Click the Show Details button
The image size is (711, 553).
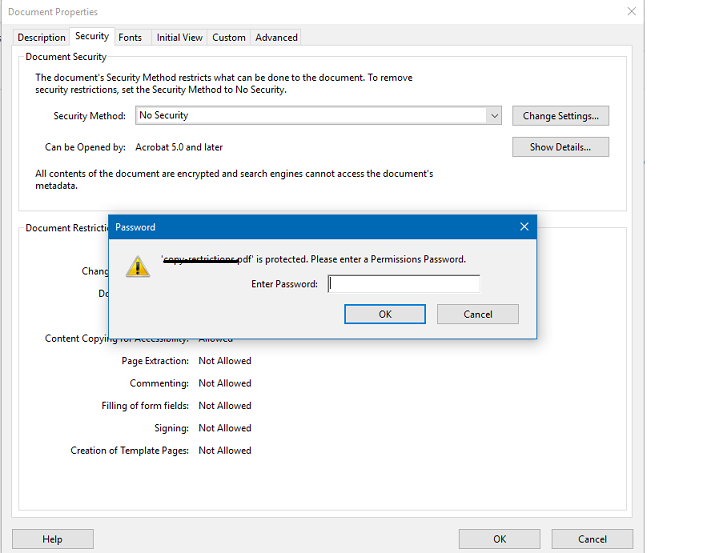point(560,147)
